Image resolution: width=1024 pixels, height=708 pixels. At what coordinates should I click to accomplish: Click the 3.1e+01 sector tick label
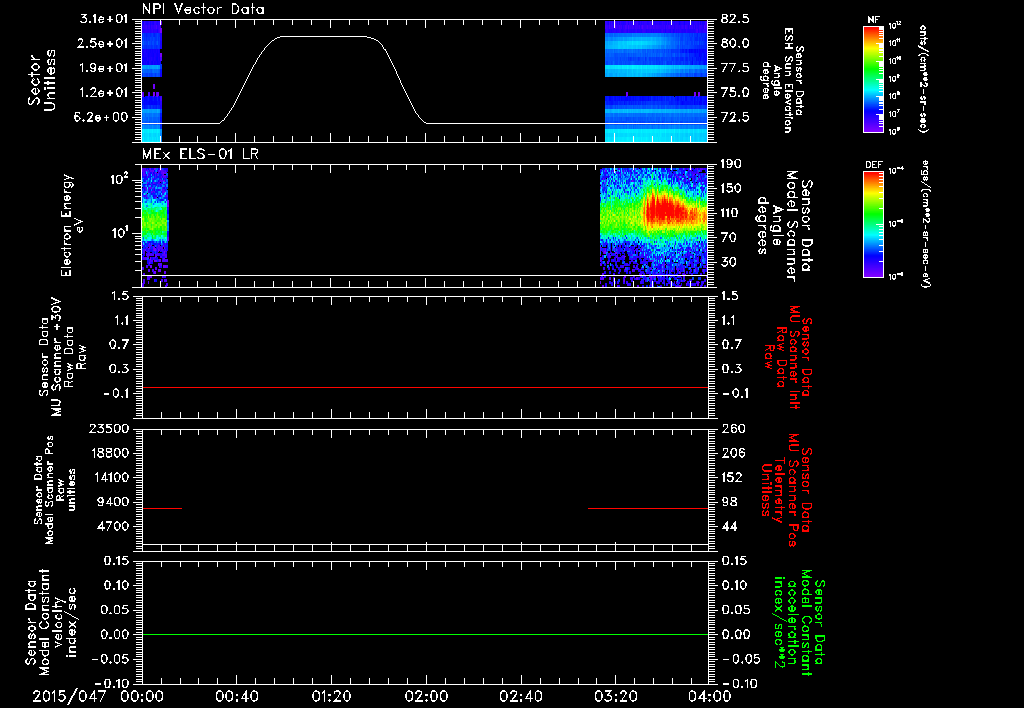[x=104, y=18]
